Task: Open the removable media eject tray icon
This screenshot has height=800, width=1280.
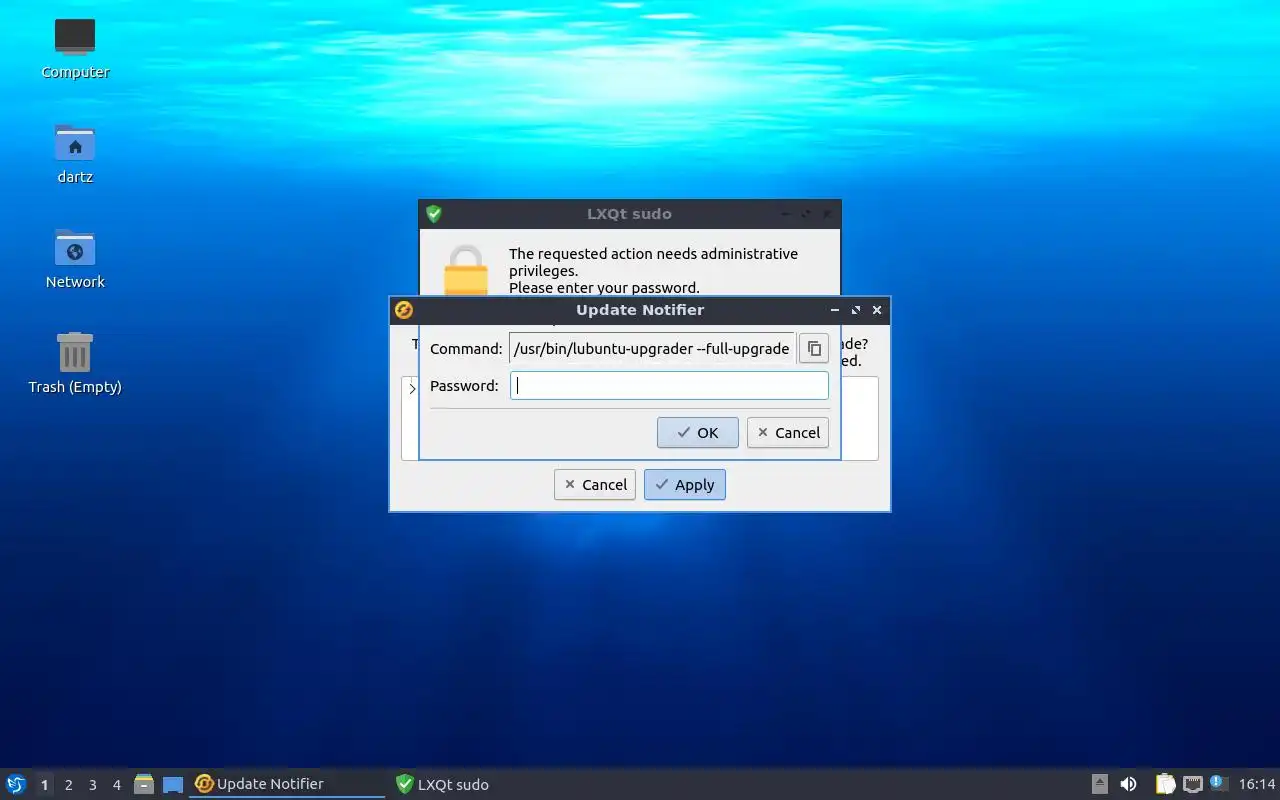Action: (x=1099, y=784)
